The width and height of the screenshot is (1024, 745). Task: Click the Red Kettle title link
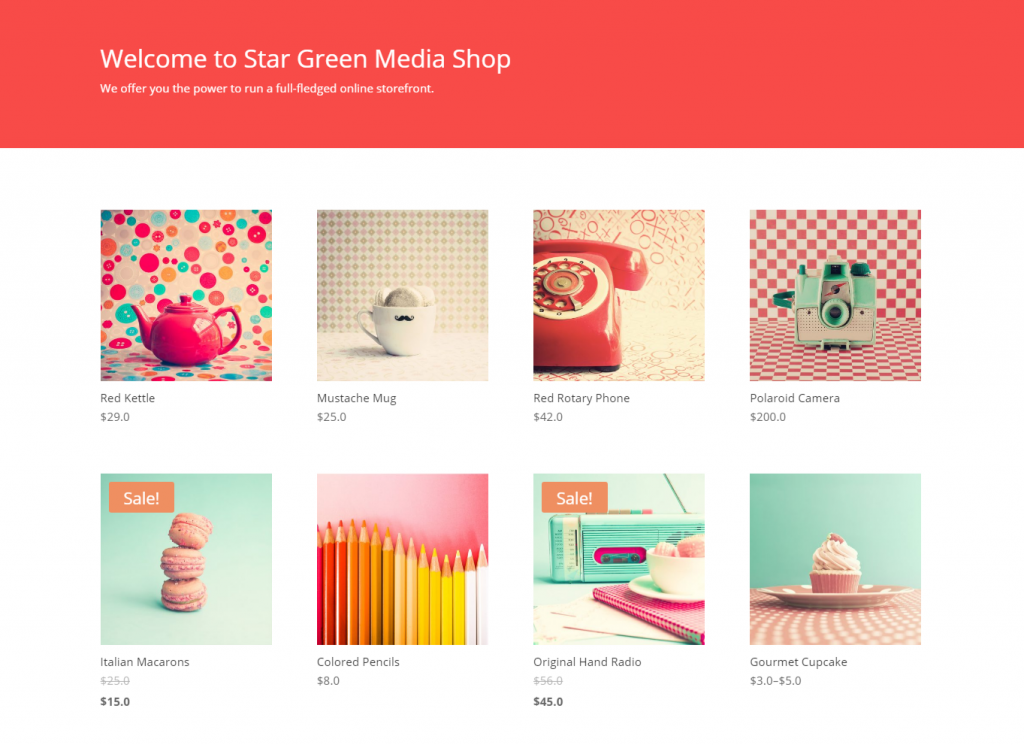(127, 398)
